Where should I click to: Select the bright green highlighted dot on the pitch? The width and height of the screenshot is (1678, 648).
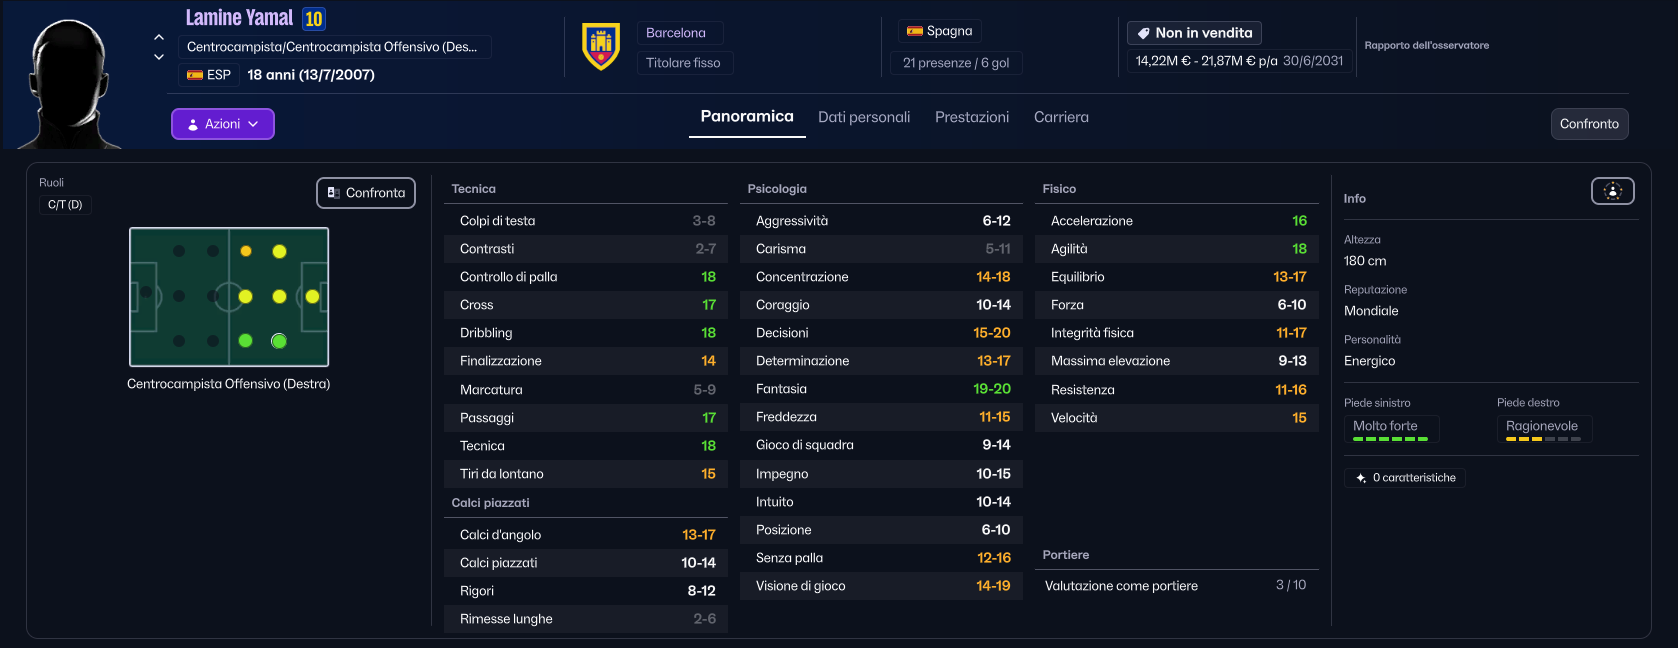(x=279, y=341)
